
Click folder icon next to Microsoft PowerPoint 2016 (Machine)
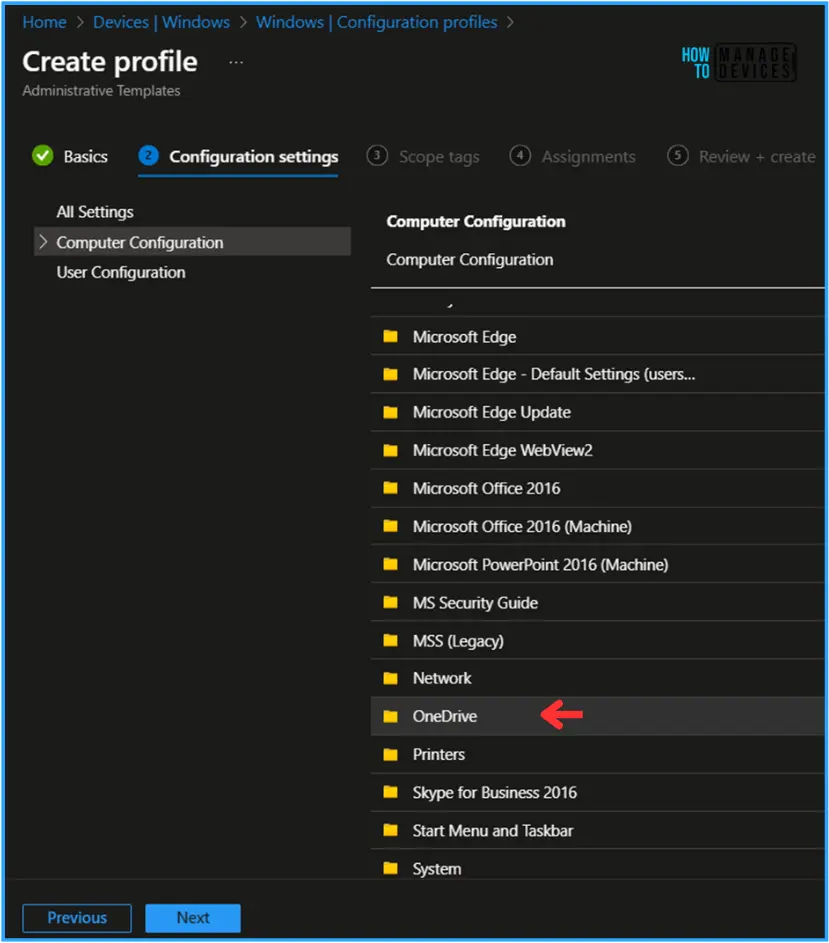pyautogui.click(x=390, y=564)
